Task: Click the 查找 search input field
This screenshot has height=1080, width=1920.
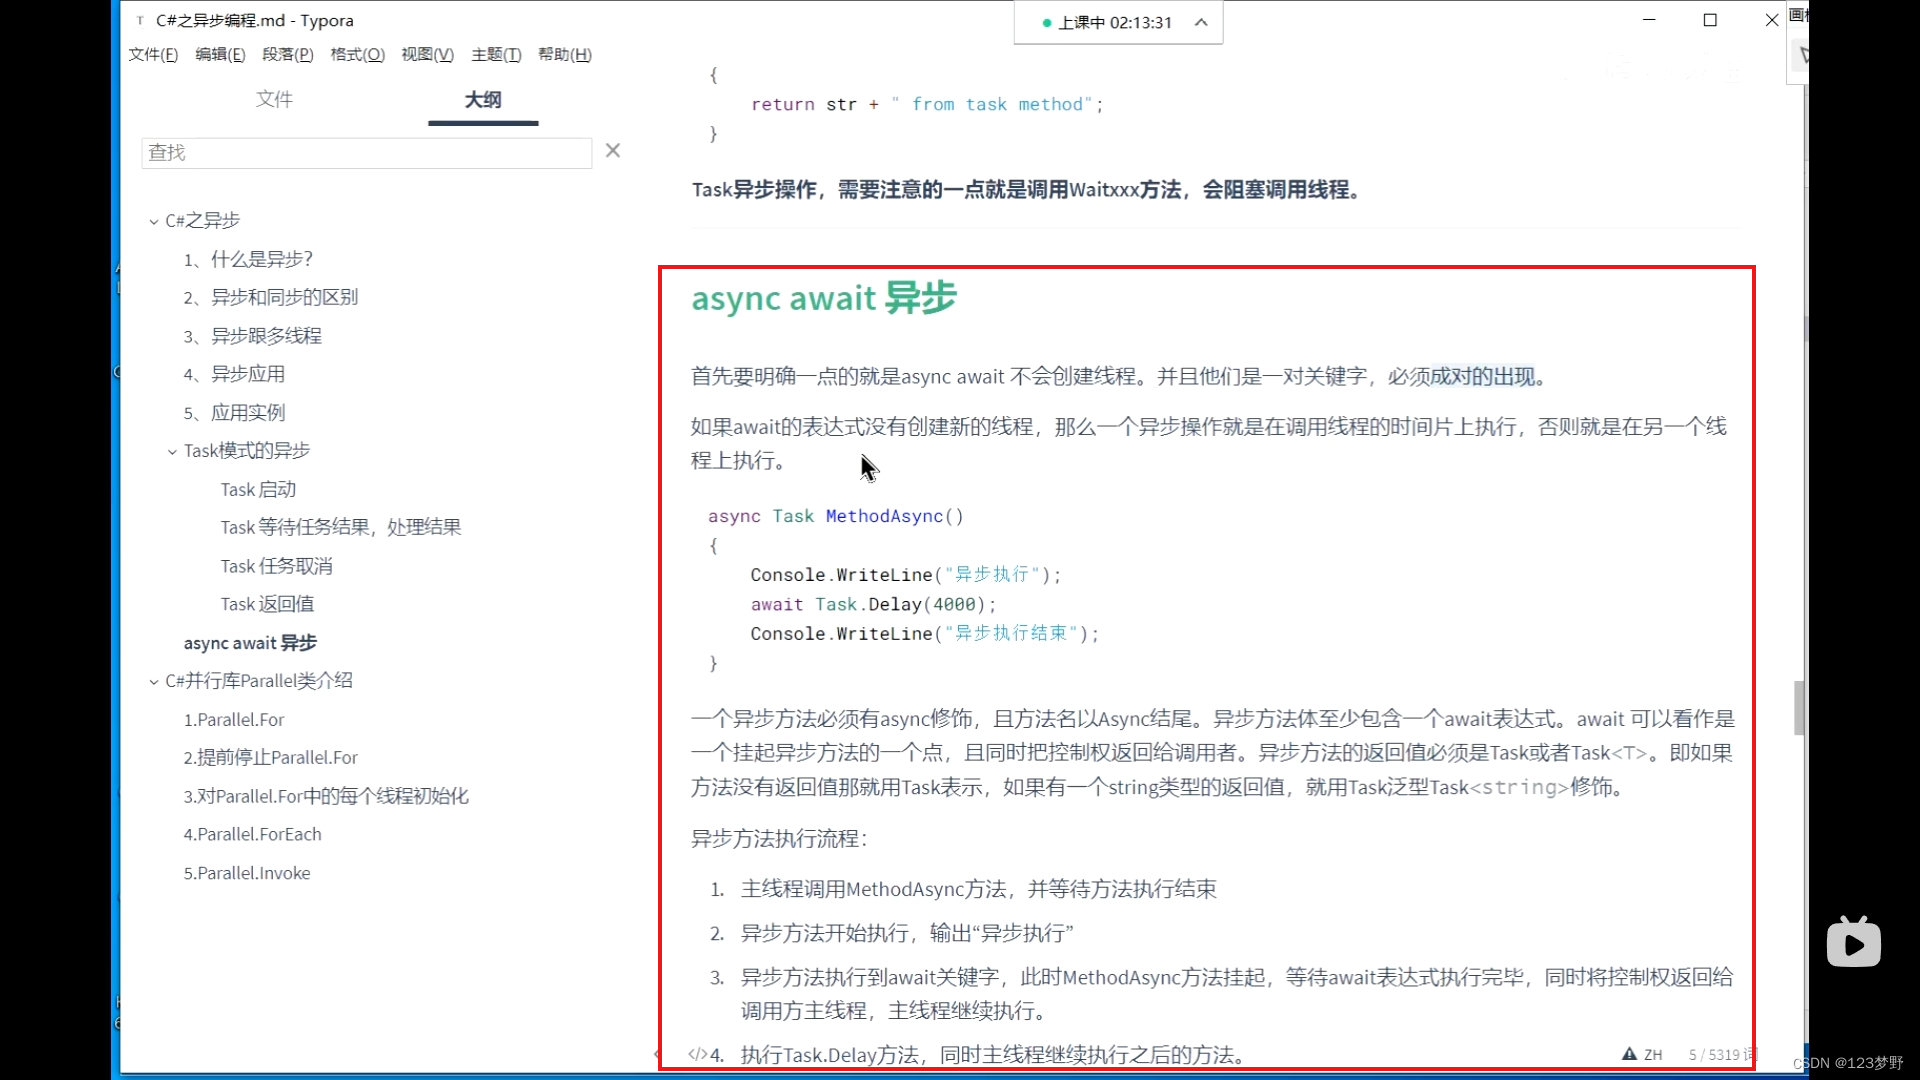Action: [365, 152]
